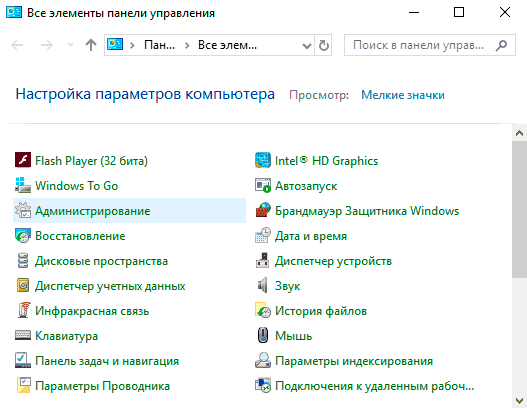This screenshot has height=408, width=527.
Task: Click the Восстановление icon
Action: click(x=23, y=235)
